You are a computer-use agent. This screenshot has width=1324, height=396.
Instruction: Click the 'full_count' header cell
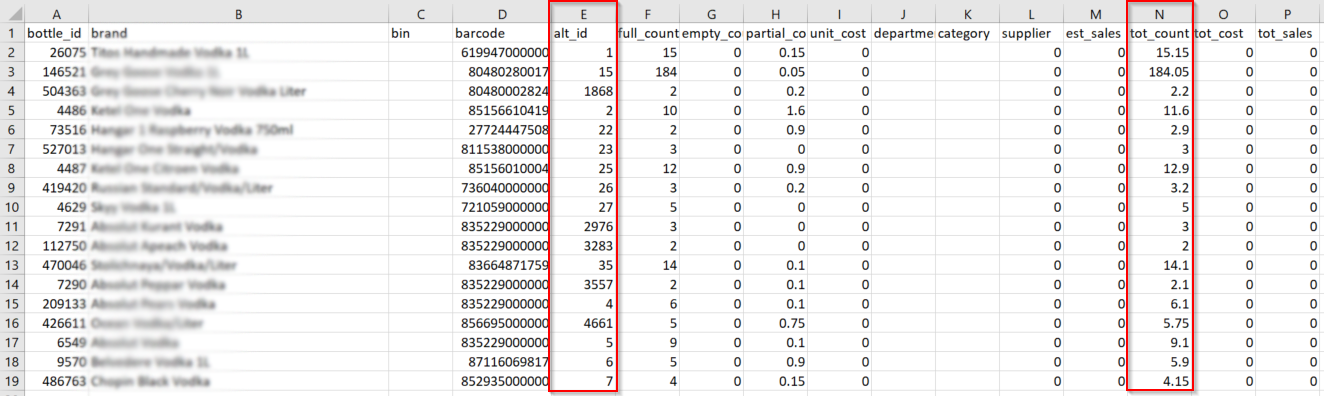click(x=648, y=33)
